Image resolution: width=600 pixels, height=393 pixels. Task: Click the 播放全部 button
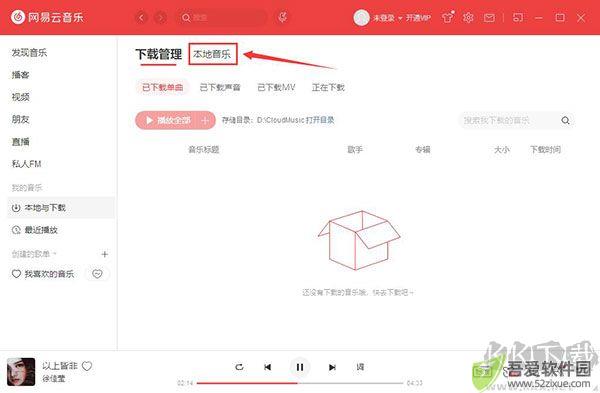tap(168, 120)
